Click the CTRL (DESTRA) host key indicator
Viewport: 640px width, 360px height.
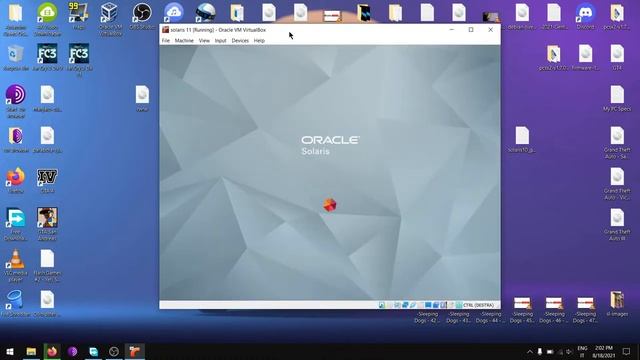tap(478, 305)
